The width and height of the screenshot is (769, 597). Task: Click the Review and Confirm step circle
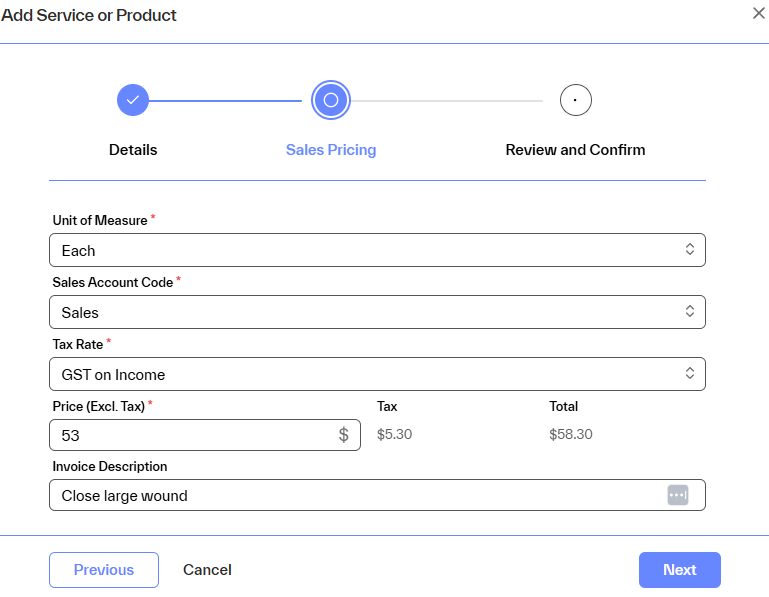[x=575, y=100]
